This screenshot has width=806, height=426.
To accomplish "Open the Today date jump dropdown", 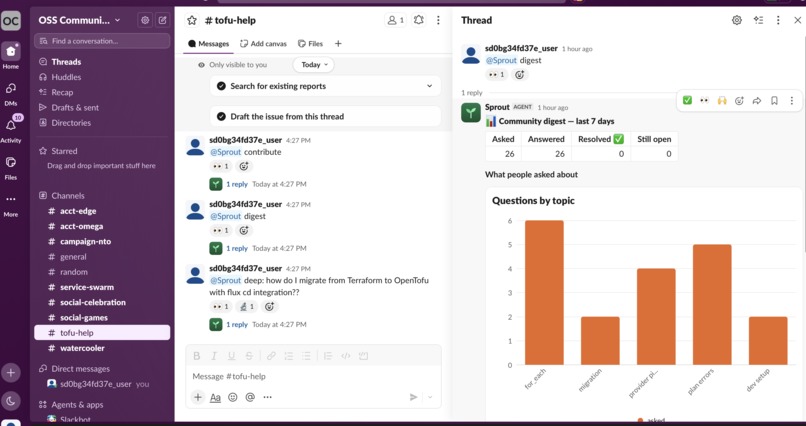I will tap(314, 65).
